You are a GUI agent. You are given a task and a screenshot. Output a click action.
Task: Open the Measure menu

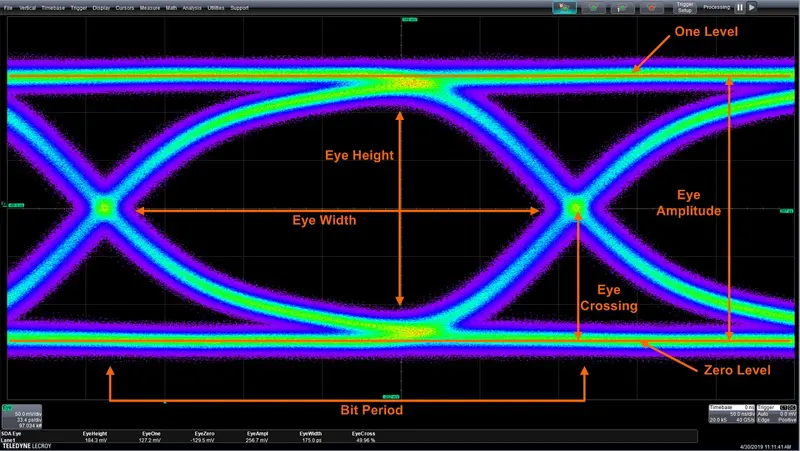tap(150, 8)
